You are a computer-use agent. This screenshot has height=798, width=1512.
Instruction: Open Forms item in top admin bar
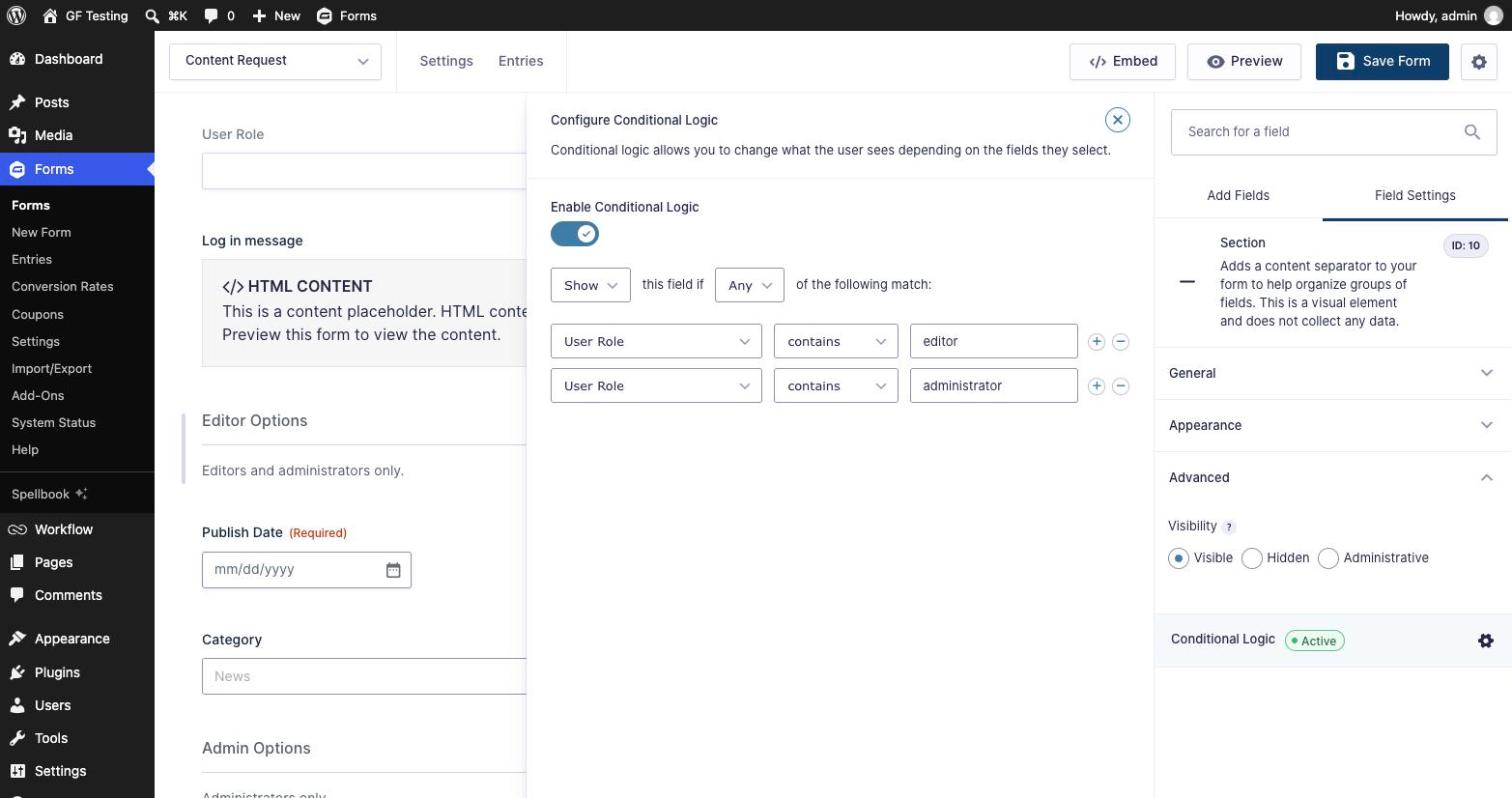click(x=346, y=15)
